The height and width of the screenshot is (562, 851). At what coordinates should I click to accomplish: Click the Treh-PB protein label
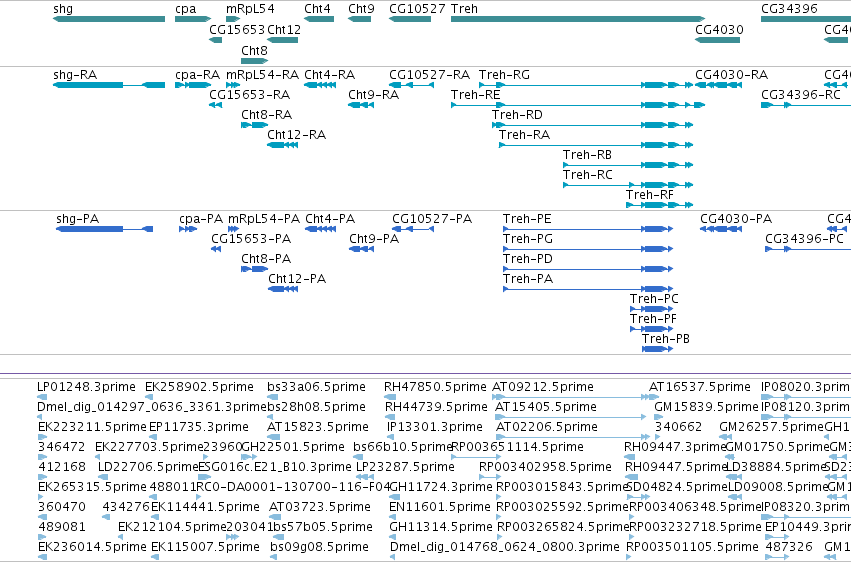(666, 340)
